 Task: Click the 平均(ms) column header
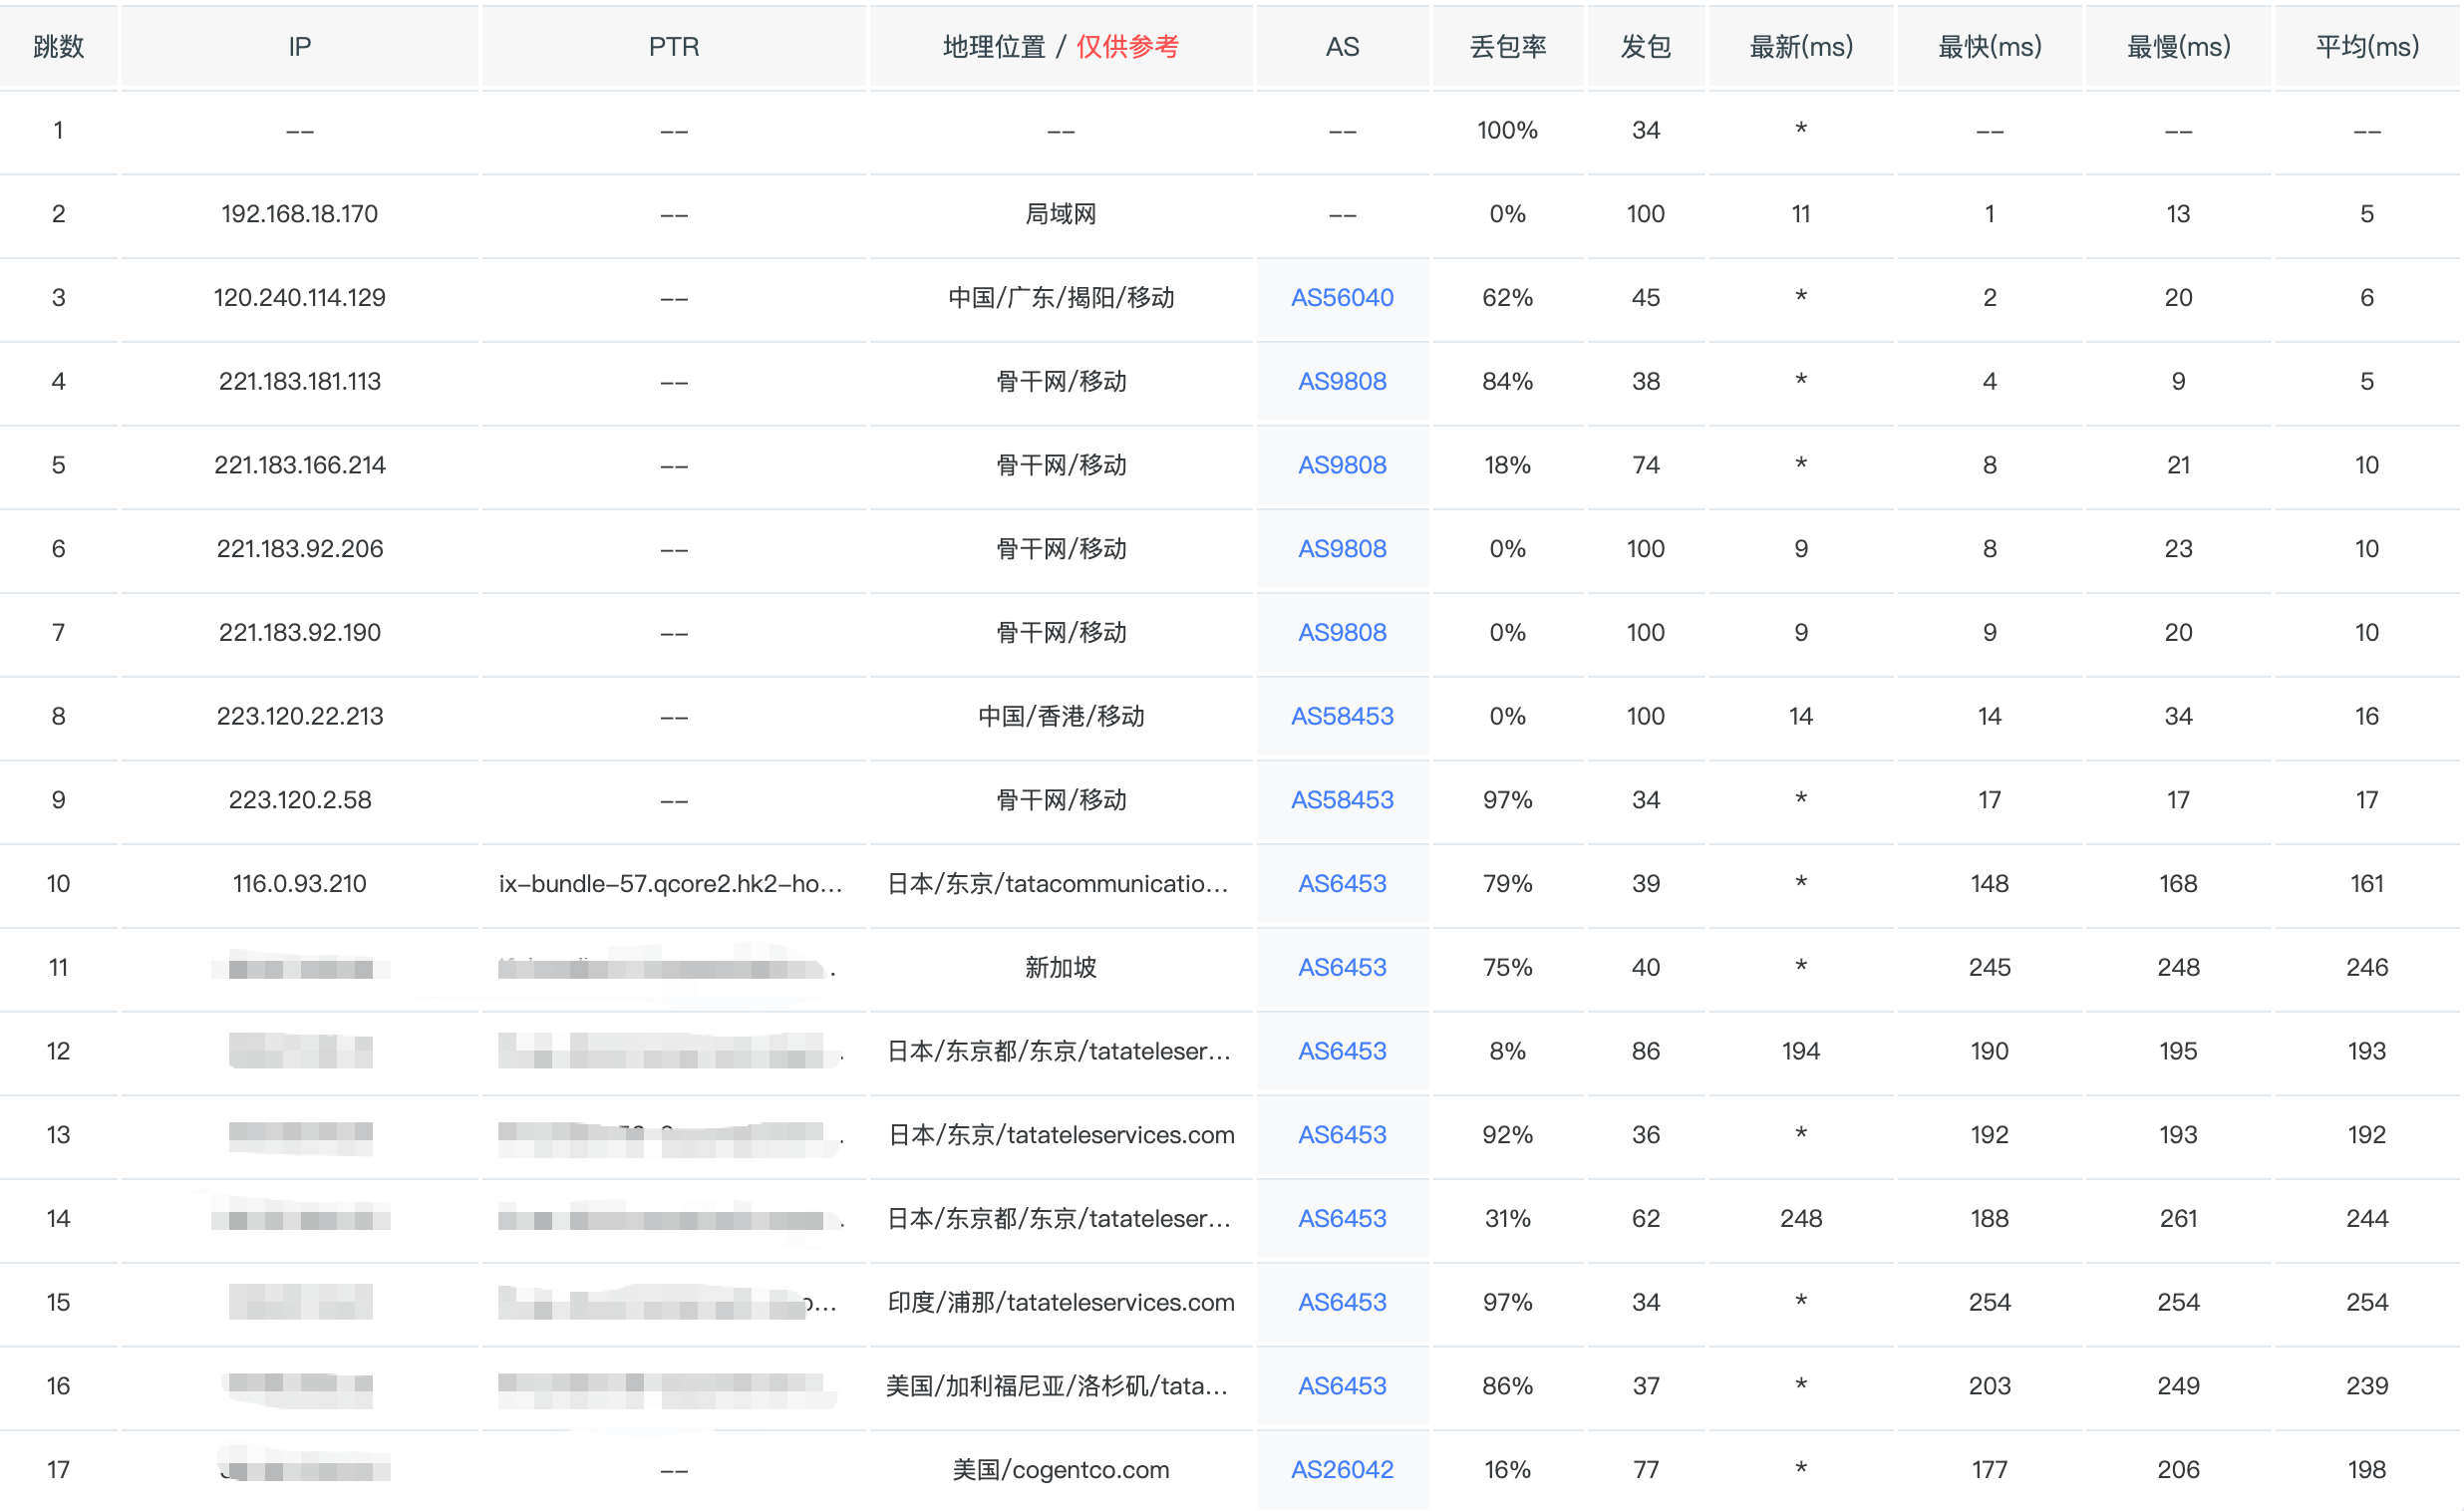tap(2367, 47)
